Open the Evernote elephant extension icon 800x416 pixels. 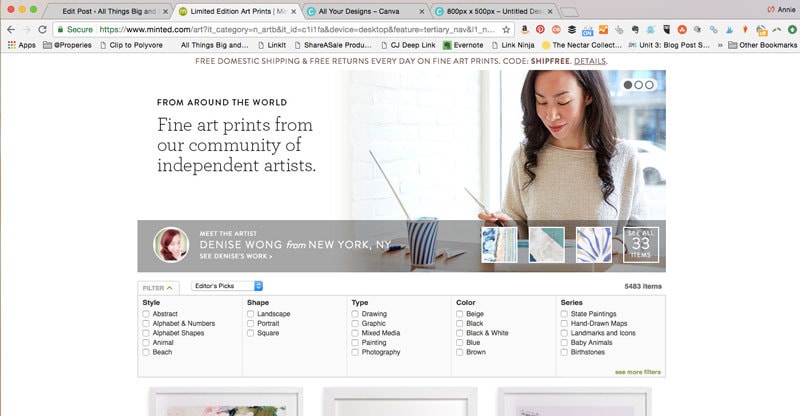pyautogui.click(x=635, y=30)
